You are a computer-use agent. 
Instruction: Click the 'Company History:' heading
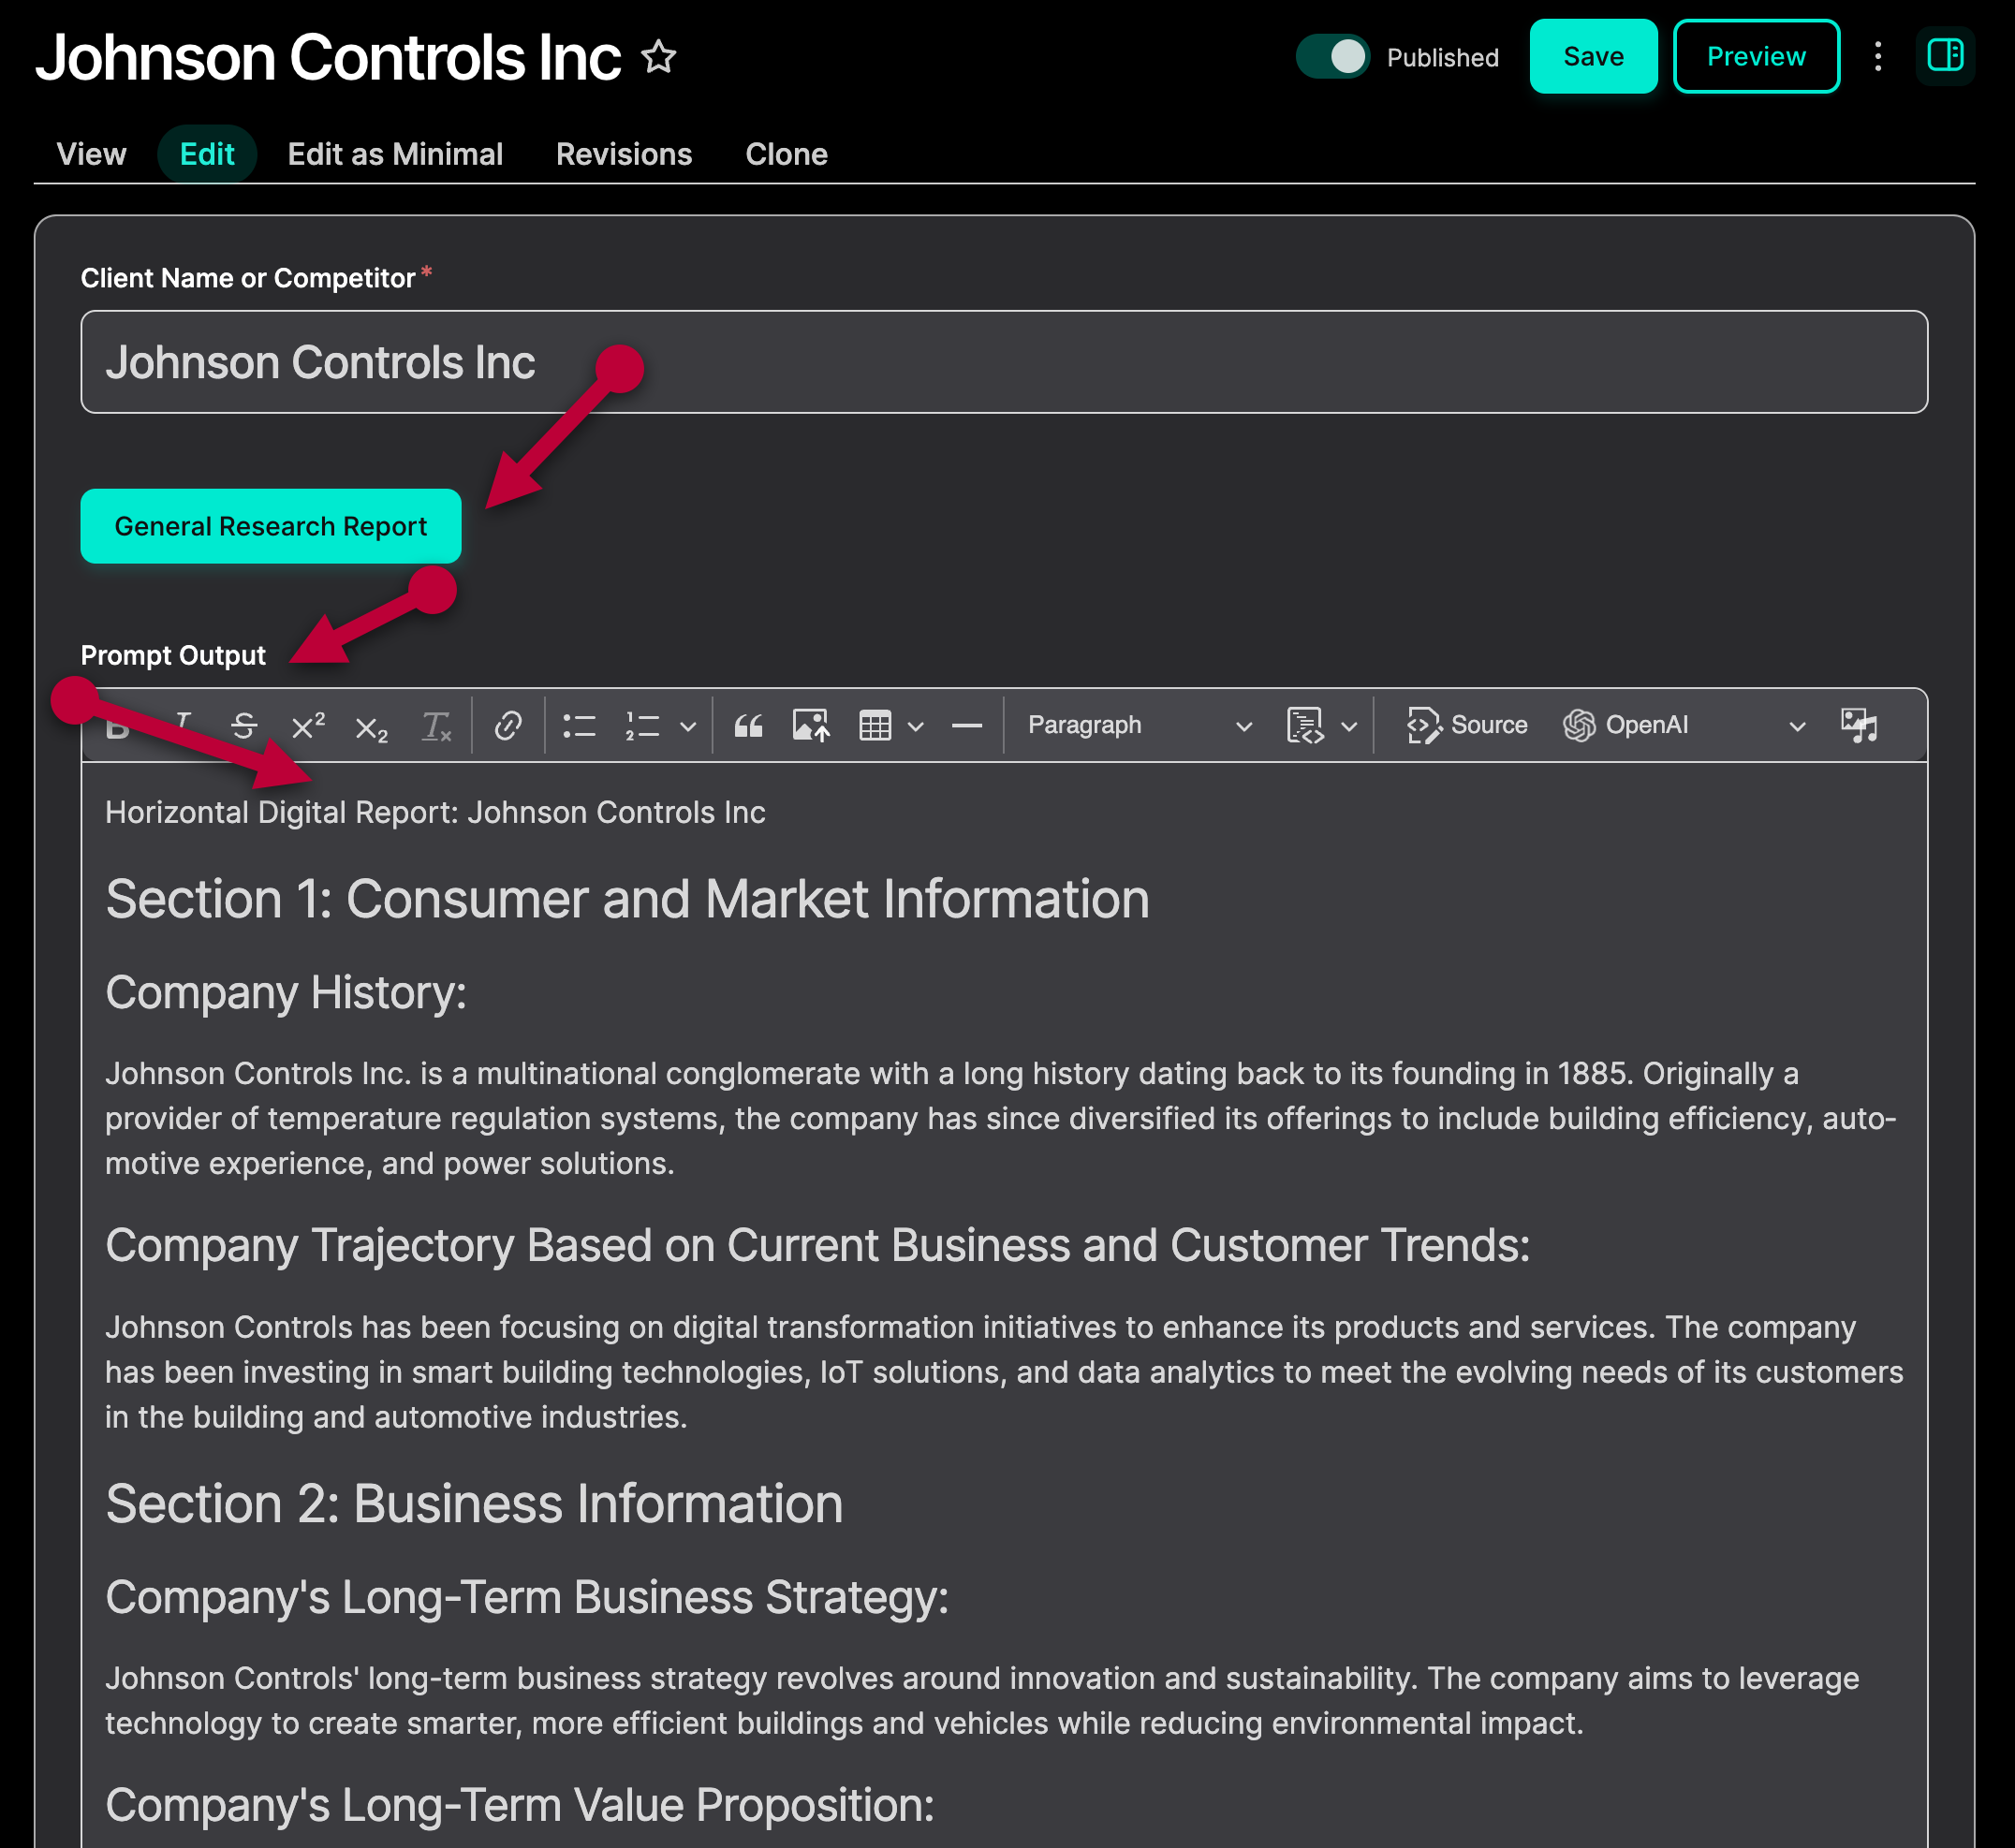(286, 992)
